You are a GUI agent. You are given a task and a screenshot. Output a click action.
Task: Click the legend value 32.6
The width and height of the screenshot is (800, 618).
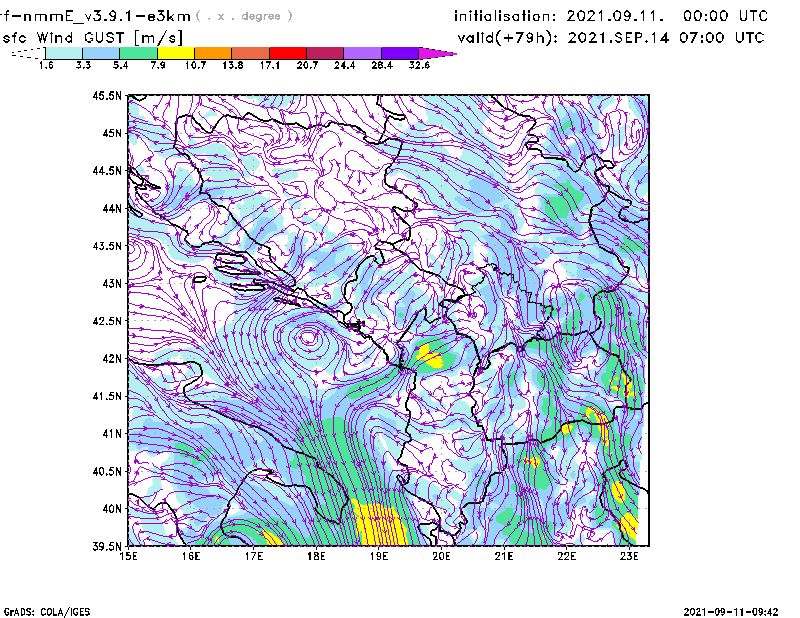419,65
